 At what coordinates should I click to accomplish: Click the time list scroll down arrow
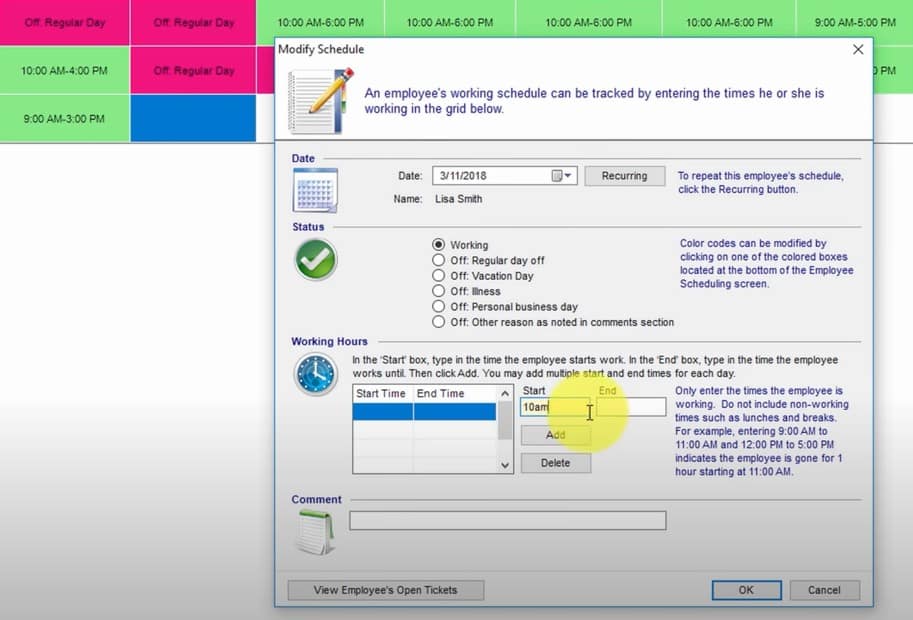tap(505, 465)
